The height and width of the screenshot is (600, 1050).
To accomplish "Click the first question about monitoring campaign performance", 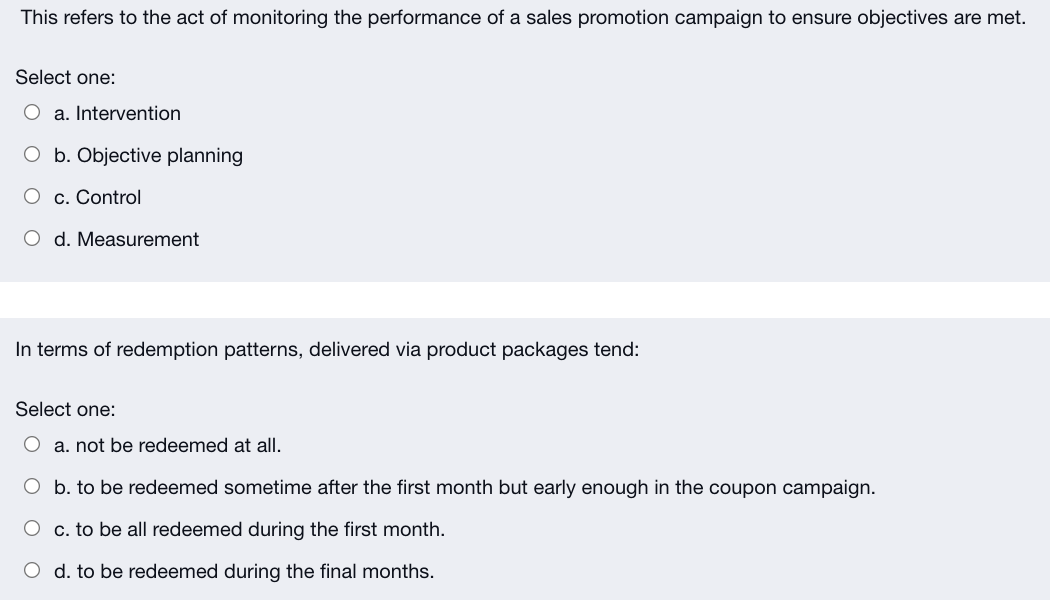I will click(522, 16).
